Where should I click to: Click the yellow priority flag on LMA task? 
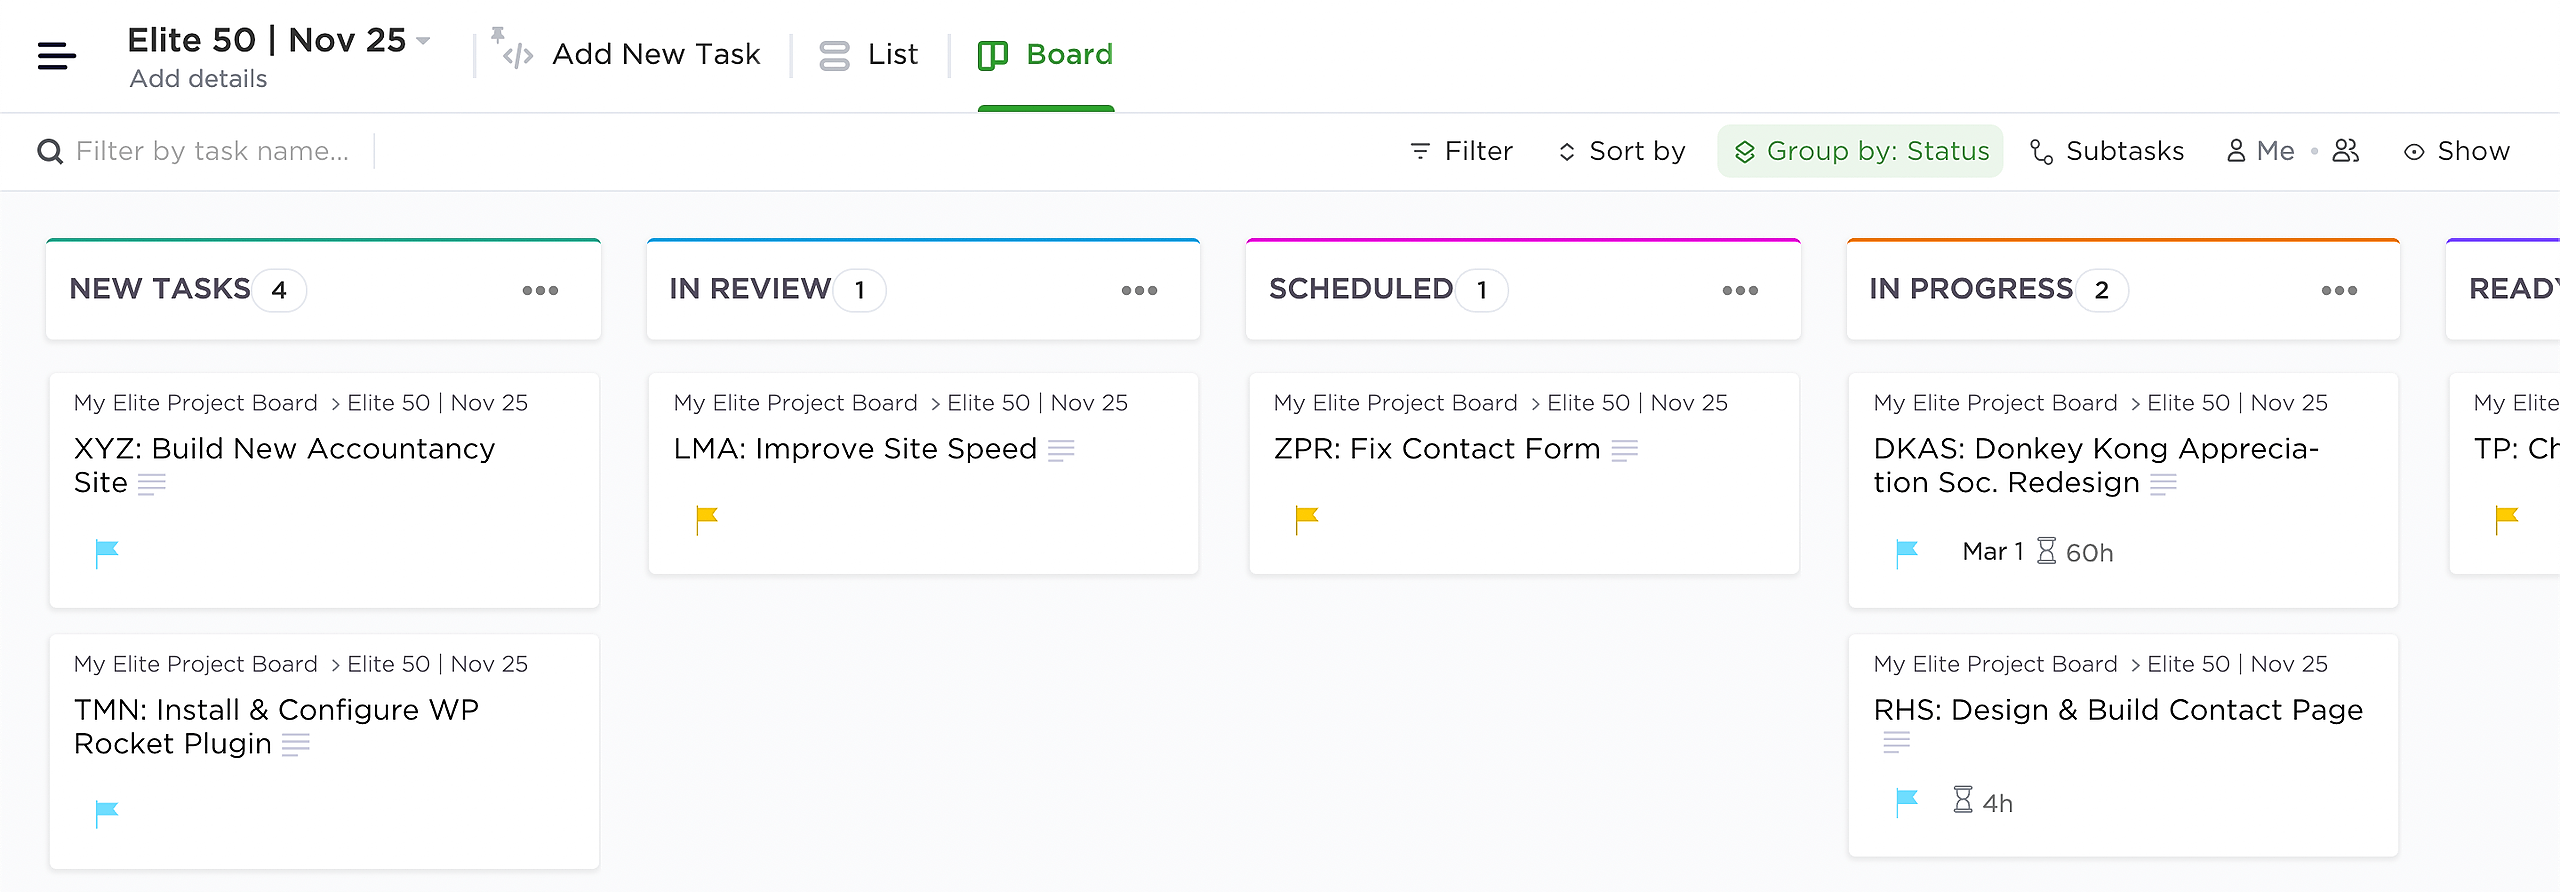click(x=706, y=519)
